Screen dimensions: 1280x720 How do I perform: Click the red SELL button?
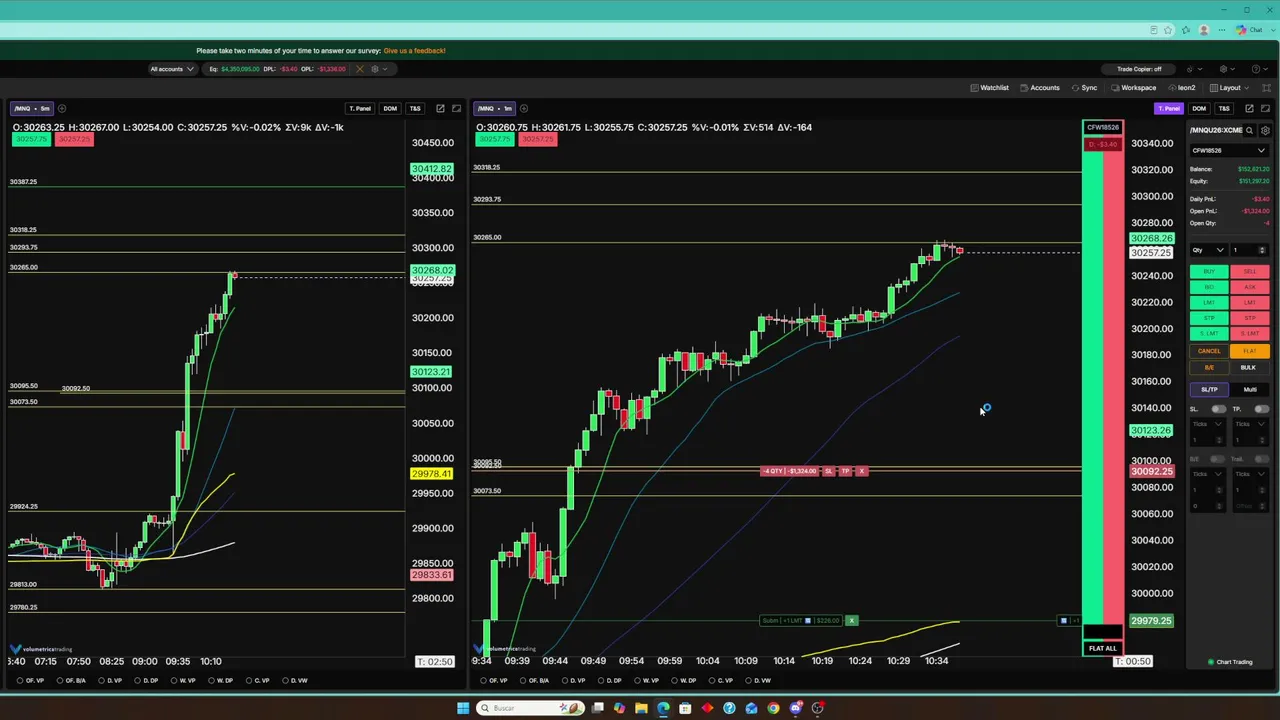tap(1250, 271)
